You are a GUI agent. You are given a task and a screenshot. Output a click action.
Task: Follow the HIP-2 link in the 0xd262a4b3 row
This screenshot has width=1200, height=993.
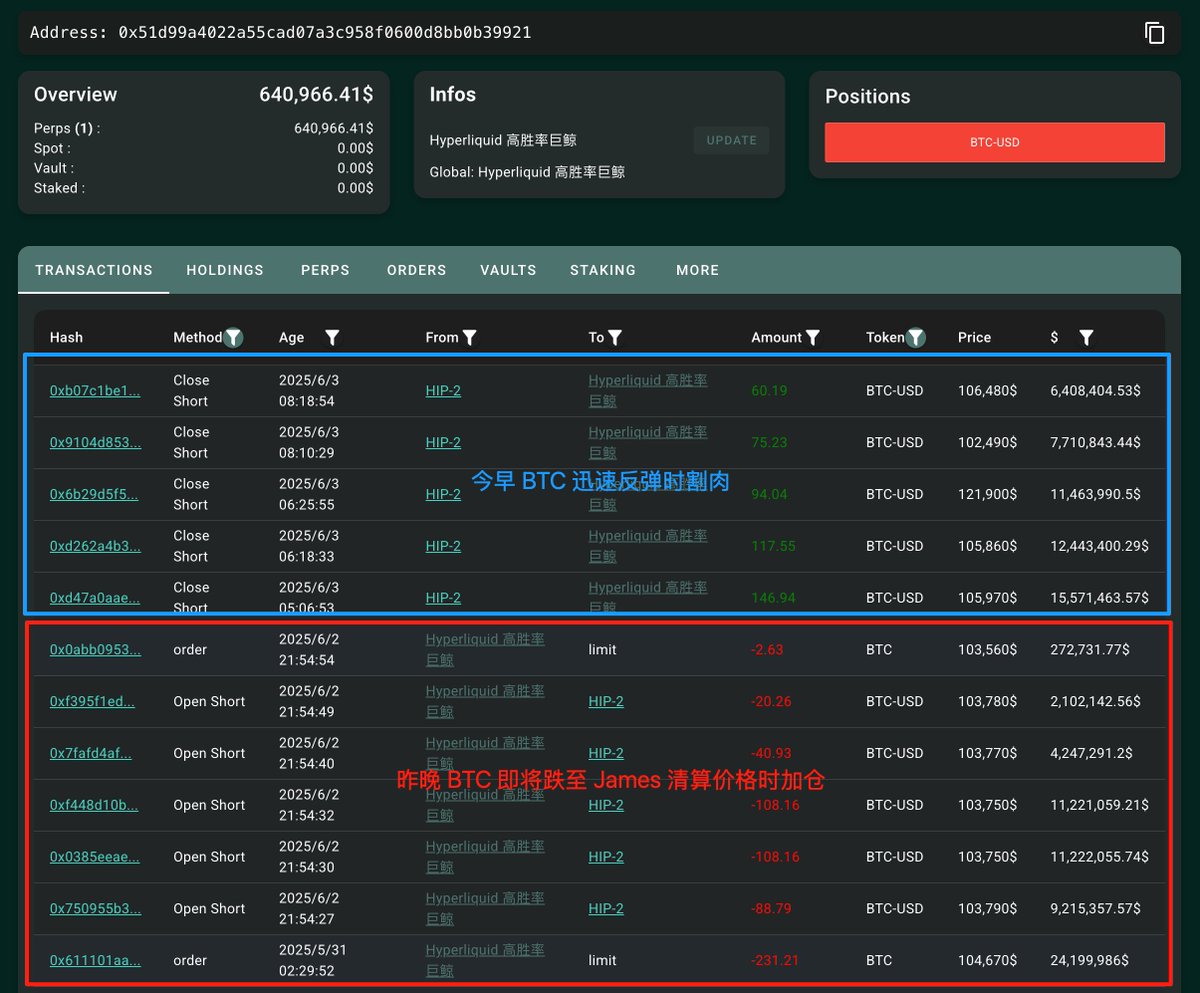443,547
